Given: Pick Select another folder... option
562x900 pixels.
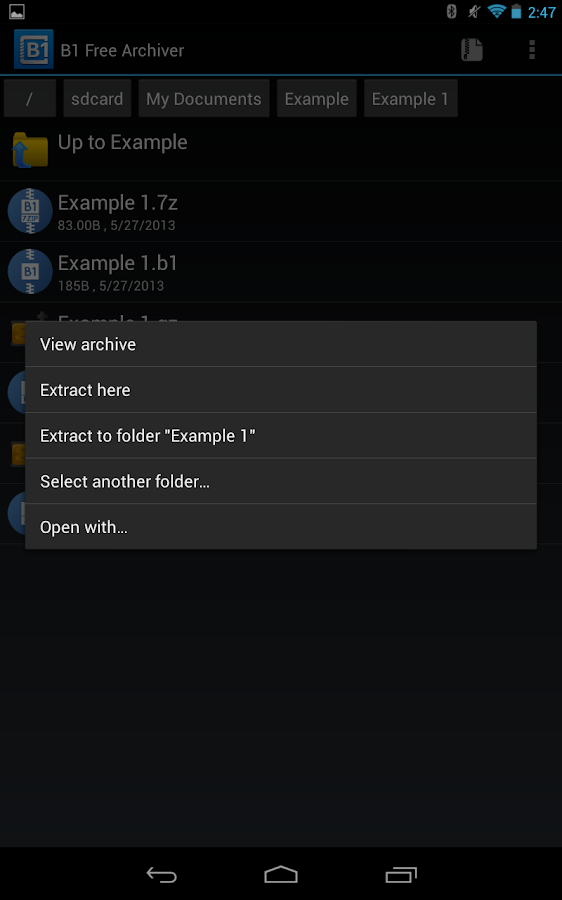Looking at the screenshot, I should click(281, 481).
